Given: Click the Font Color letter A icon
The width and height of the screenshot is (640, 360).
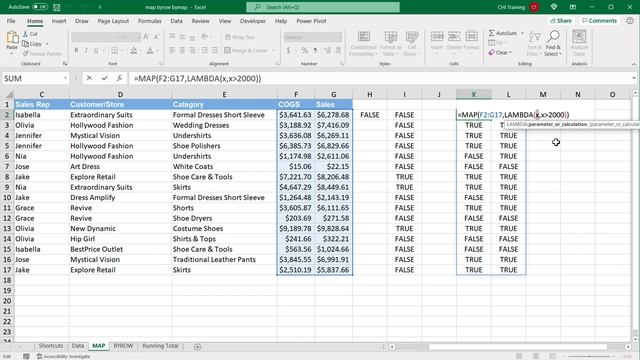Looking at the screenshot, I should click(x=150, y=50).
